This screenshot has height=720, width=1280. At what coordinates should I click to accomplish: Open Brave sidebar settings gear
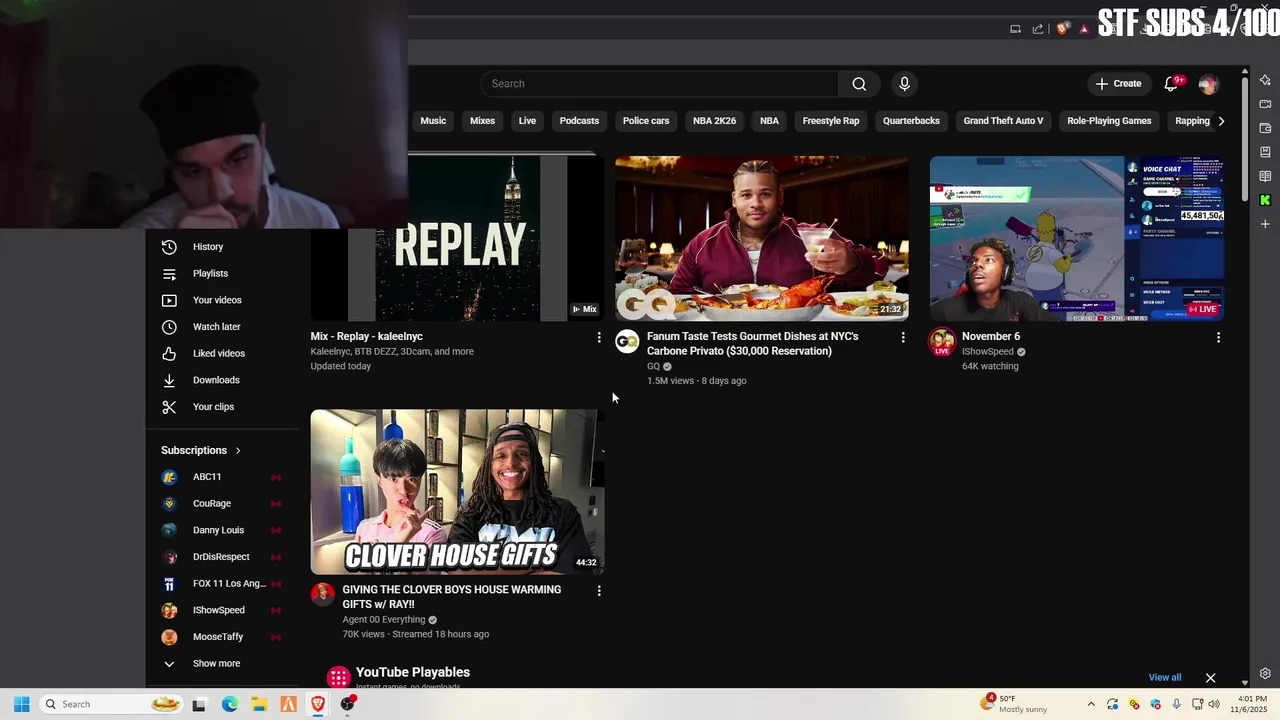[1265, 674]
